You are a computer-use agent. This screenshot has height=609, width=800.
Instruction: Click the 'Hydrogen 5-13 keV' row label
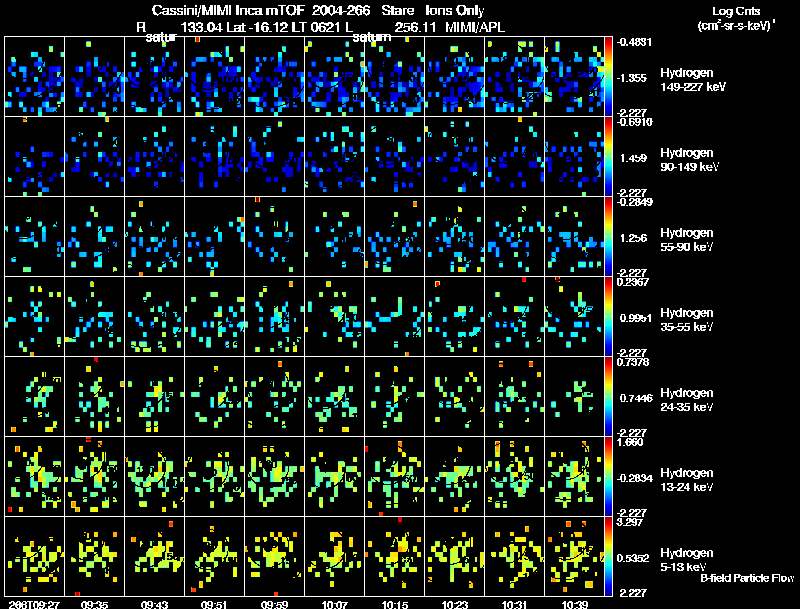687,560
